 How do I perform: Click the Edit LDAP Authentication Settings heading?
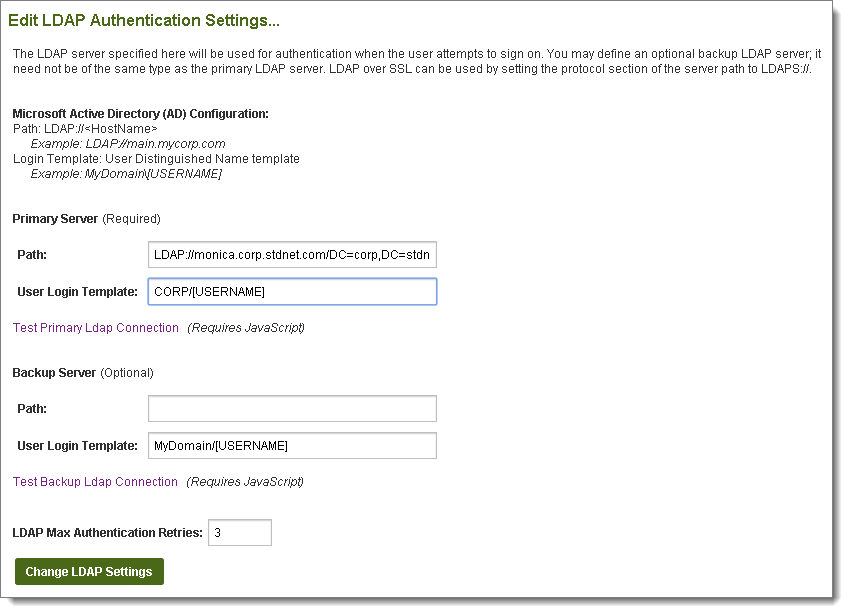pyautogui.click(x=144, y=21)
